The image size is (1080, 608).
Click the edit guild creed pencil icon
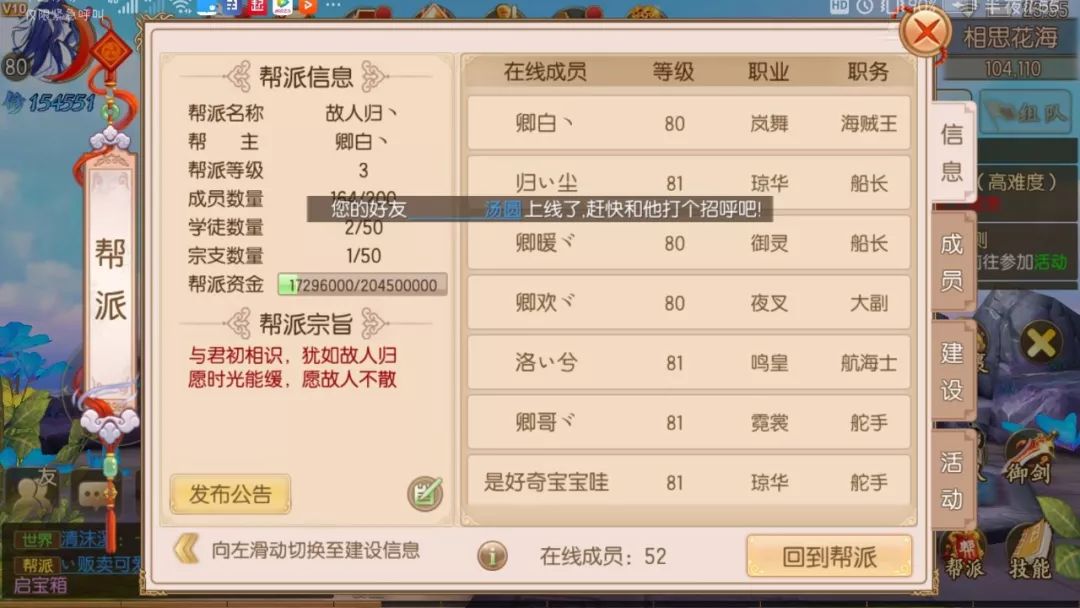coord(425,493)
